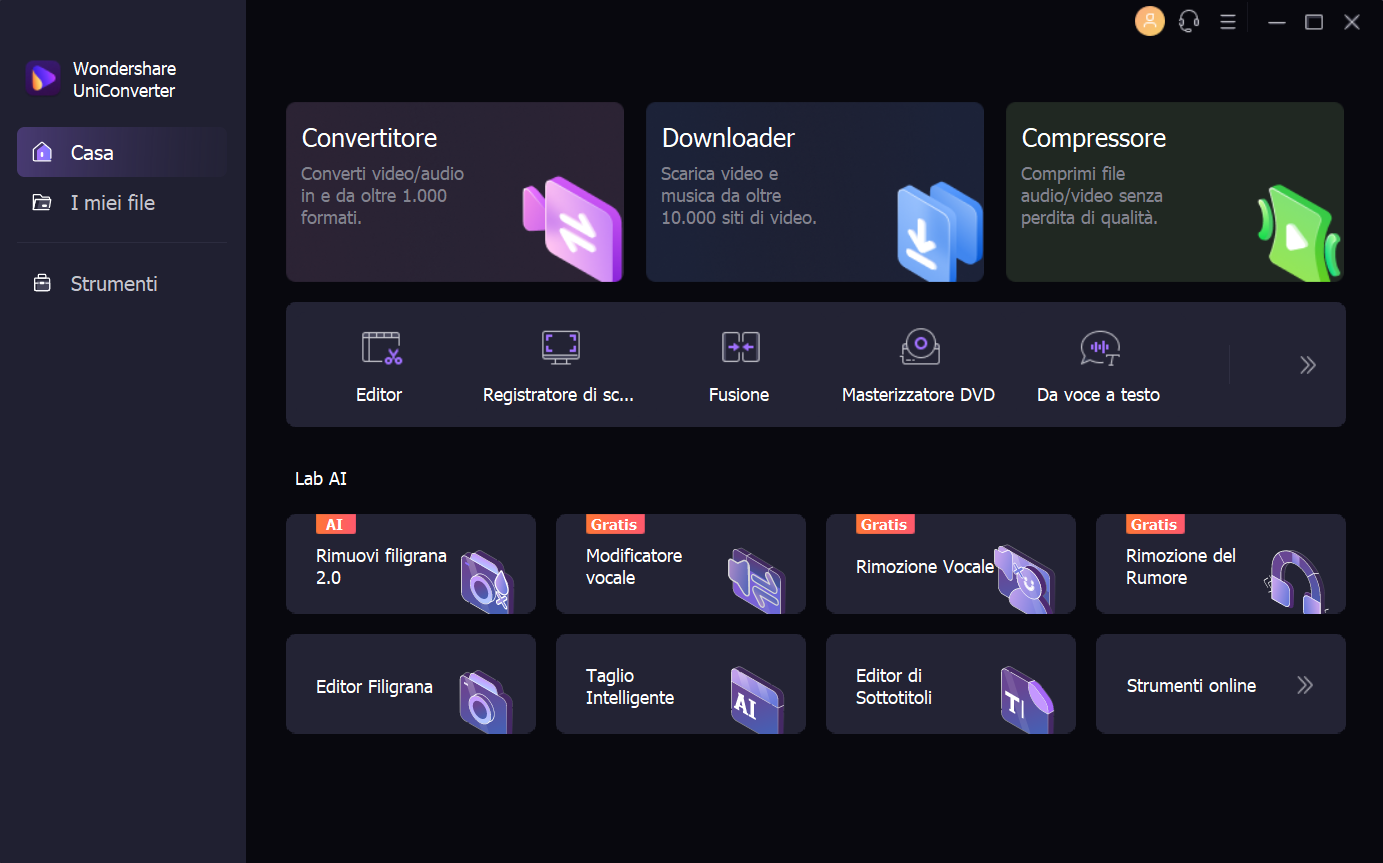Click the Da voce a testo icon

(1100, 347)
